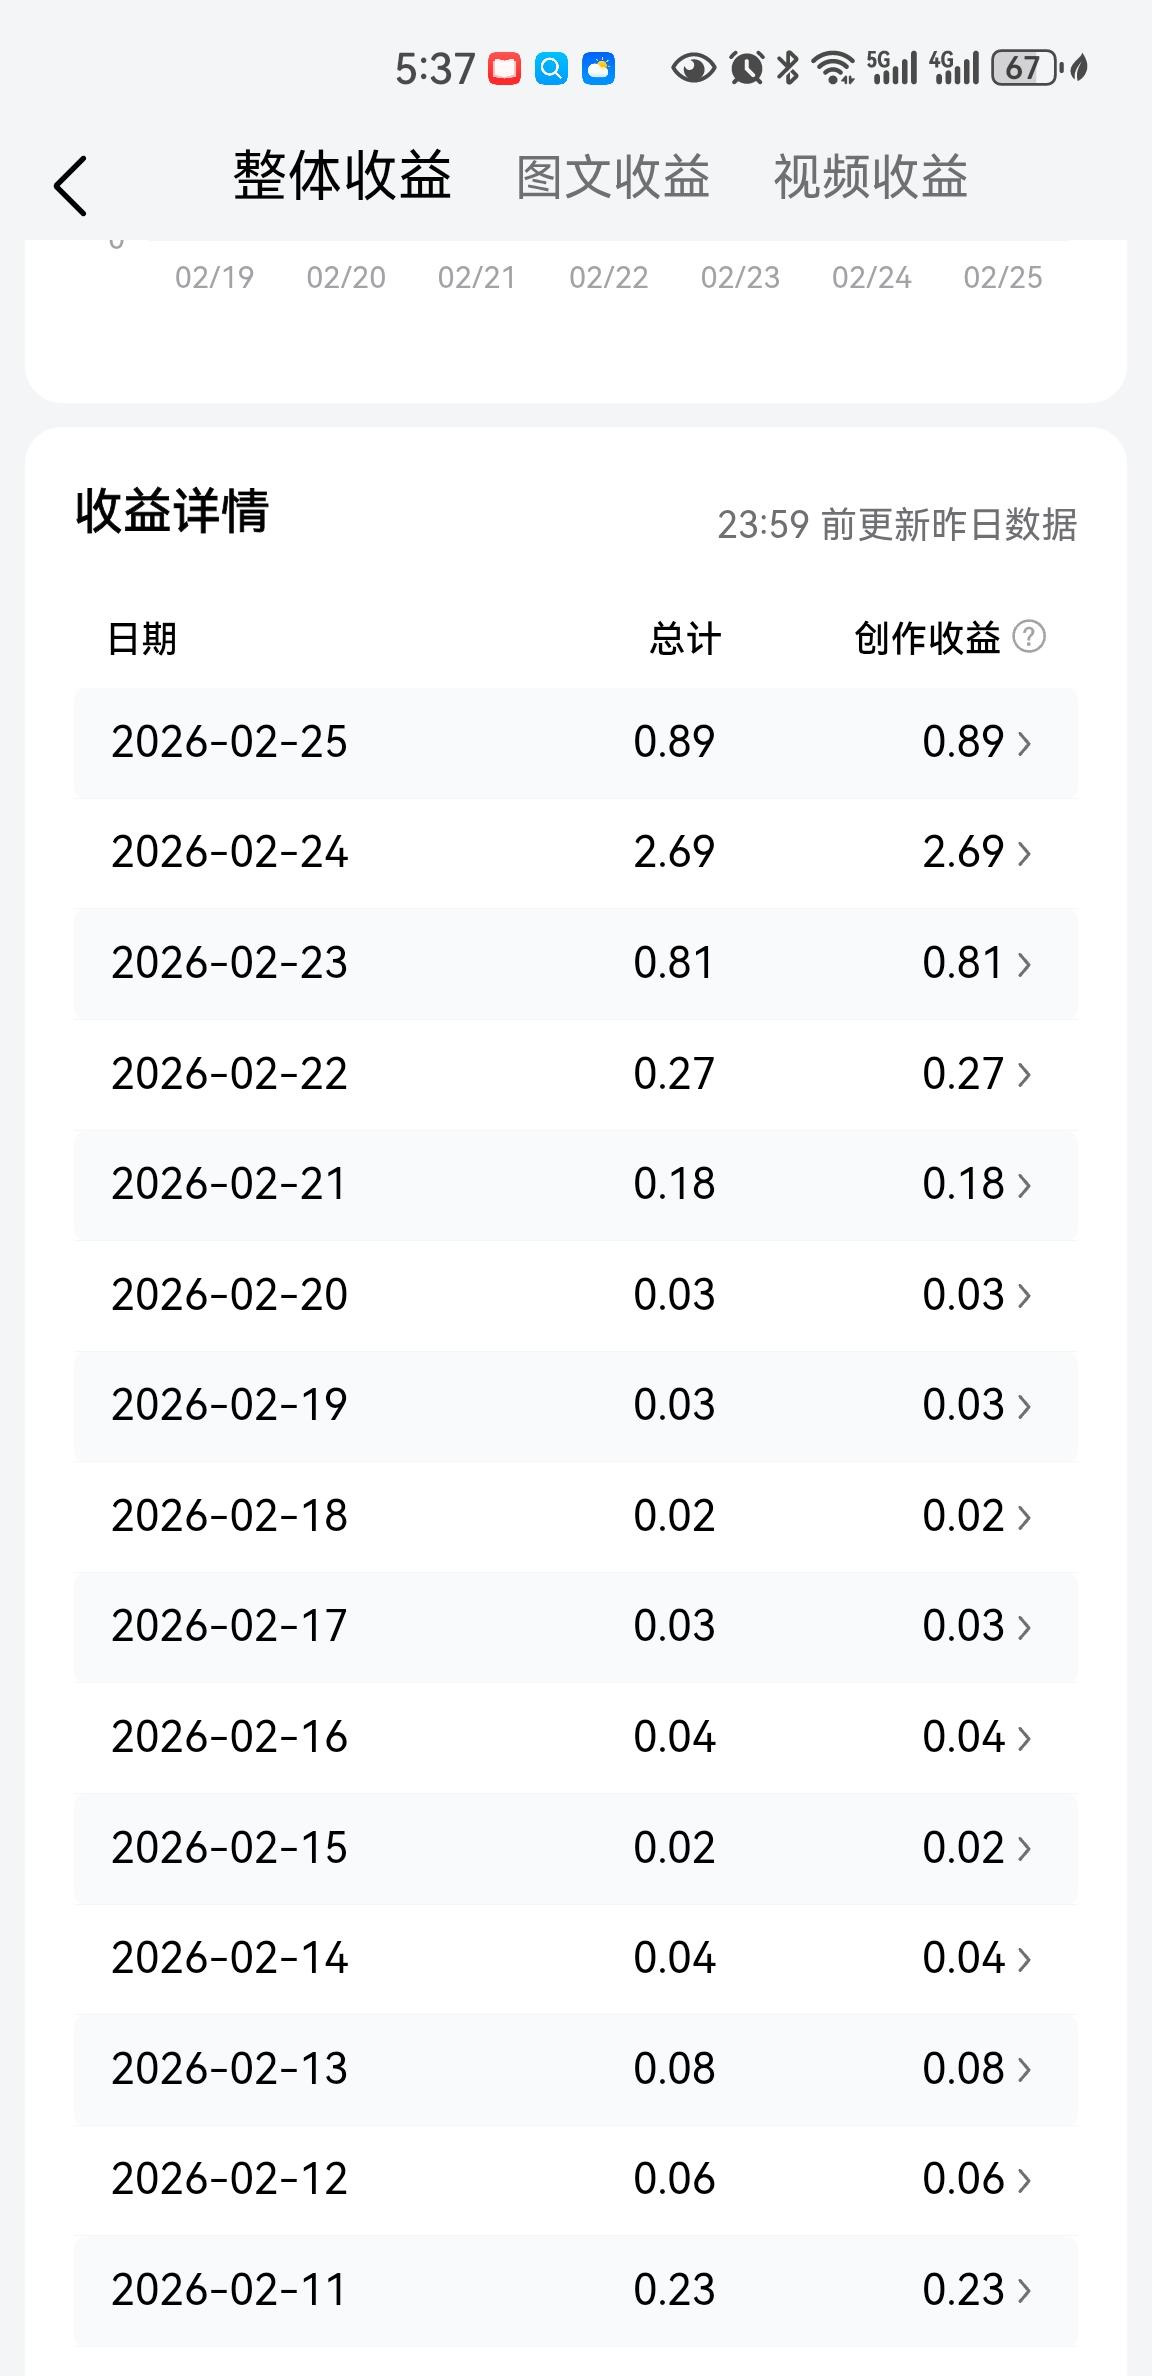Viewport: 1152px width, 2376px height.
Task: Select the 整体收益 tab
Action: (x=342, y=177)
